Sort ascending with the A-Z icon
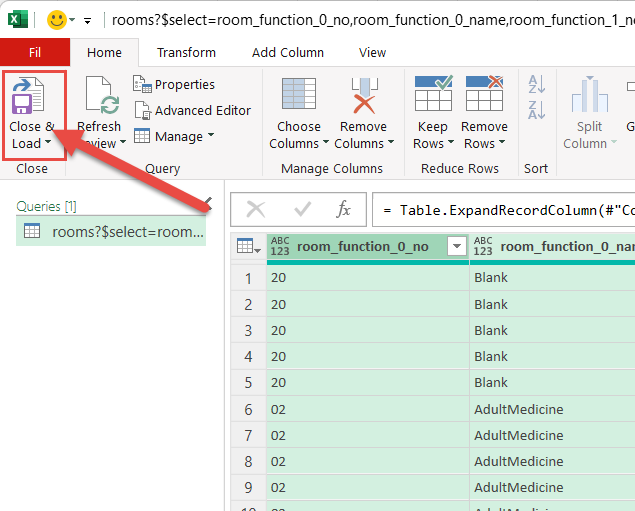This screenshot has width=635, height=511. coord(536,85)
